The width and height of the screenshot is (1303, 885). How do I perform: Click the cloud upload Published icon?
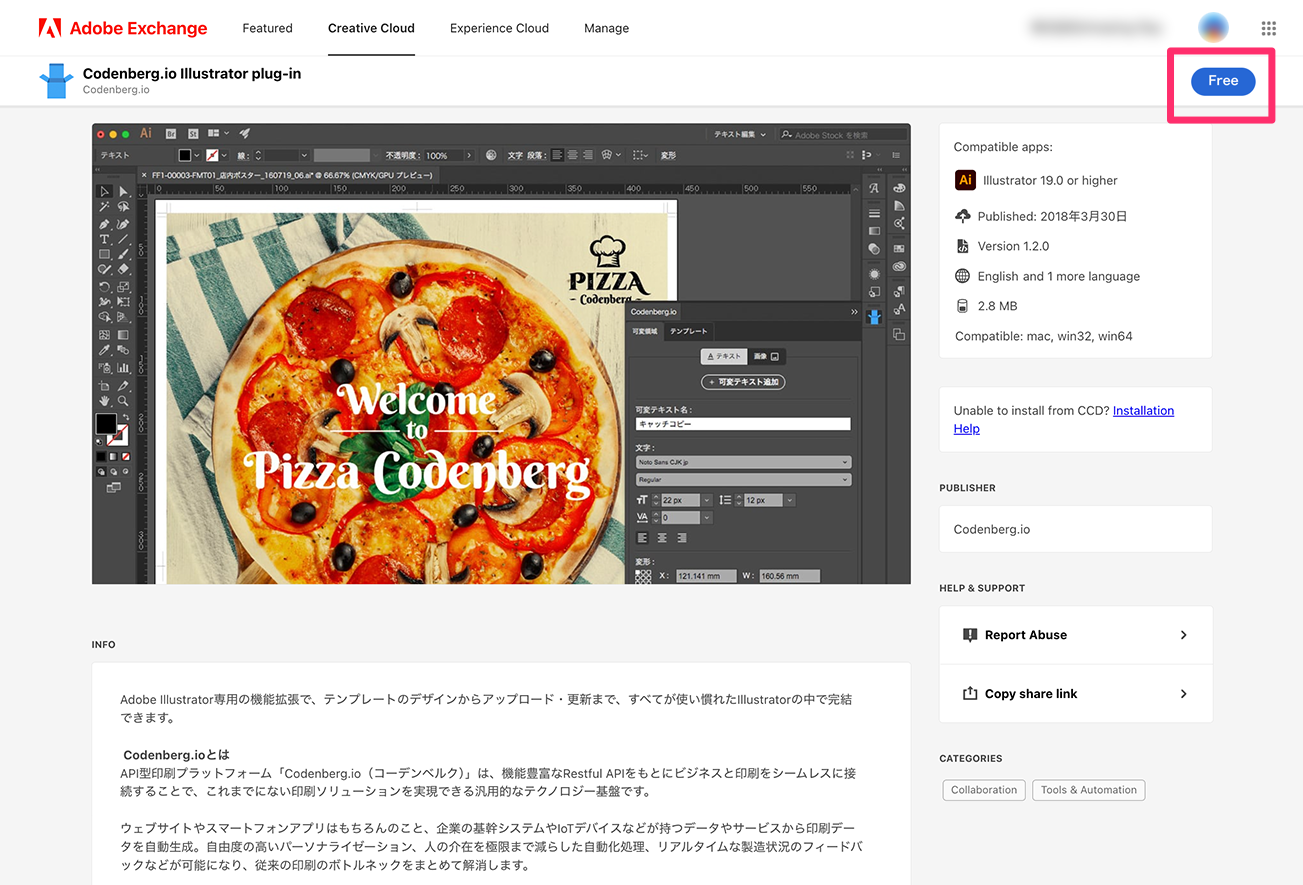point(963,216)
